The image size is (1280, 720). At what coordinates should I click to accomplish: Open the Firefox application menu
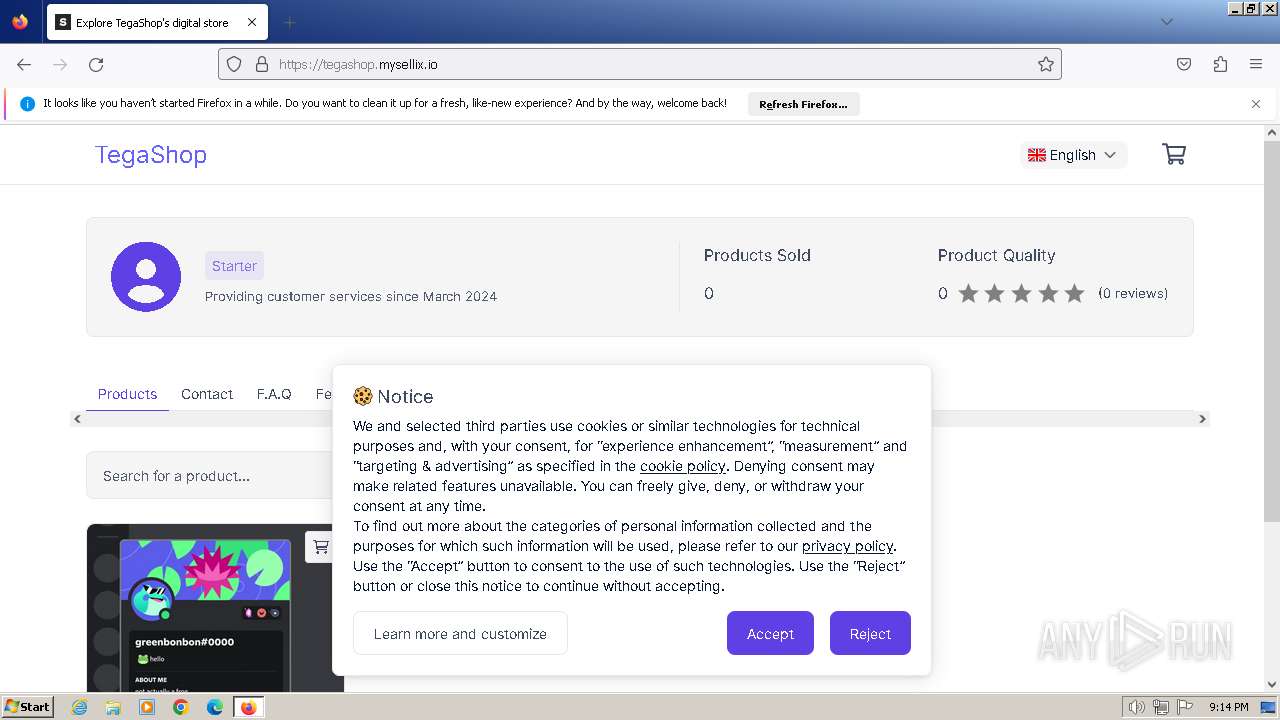click(1256, 64)
